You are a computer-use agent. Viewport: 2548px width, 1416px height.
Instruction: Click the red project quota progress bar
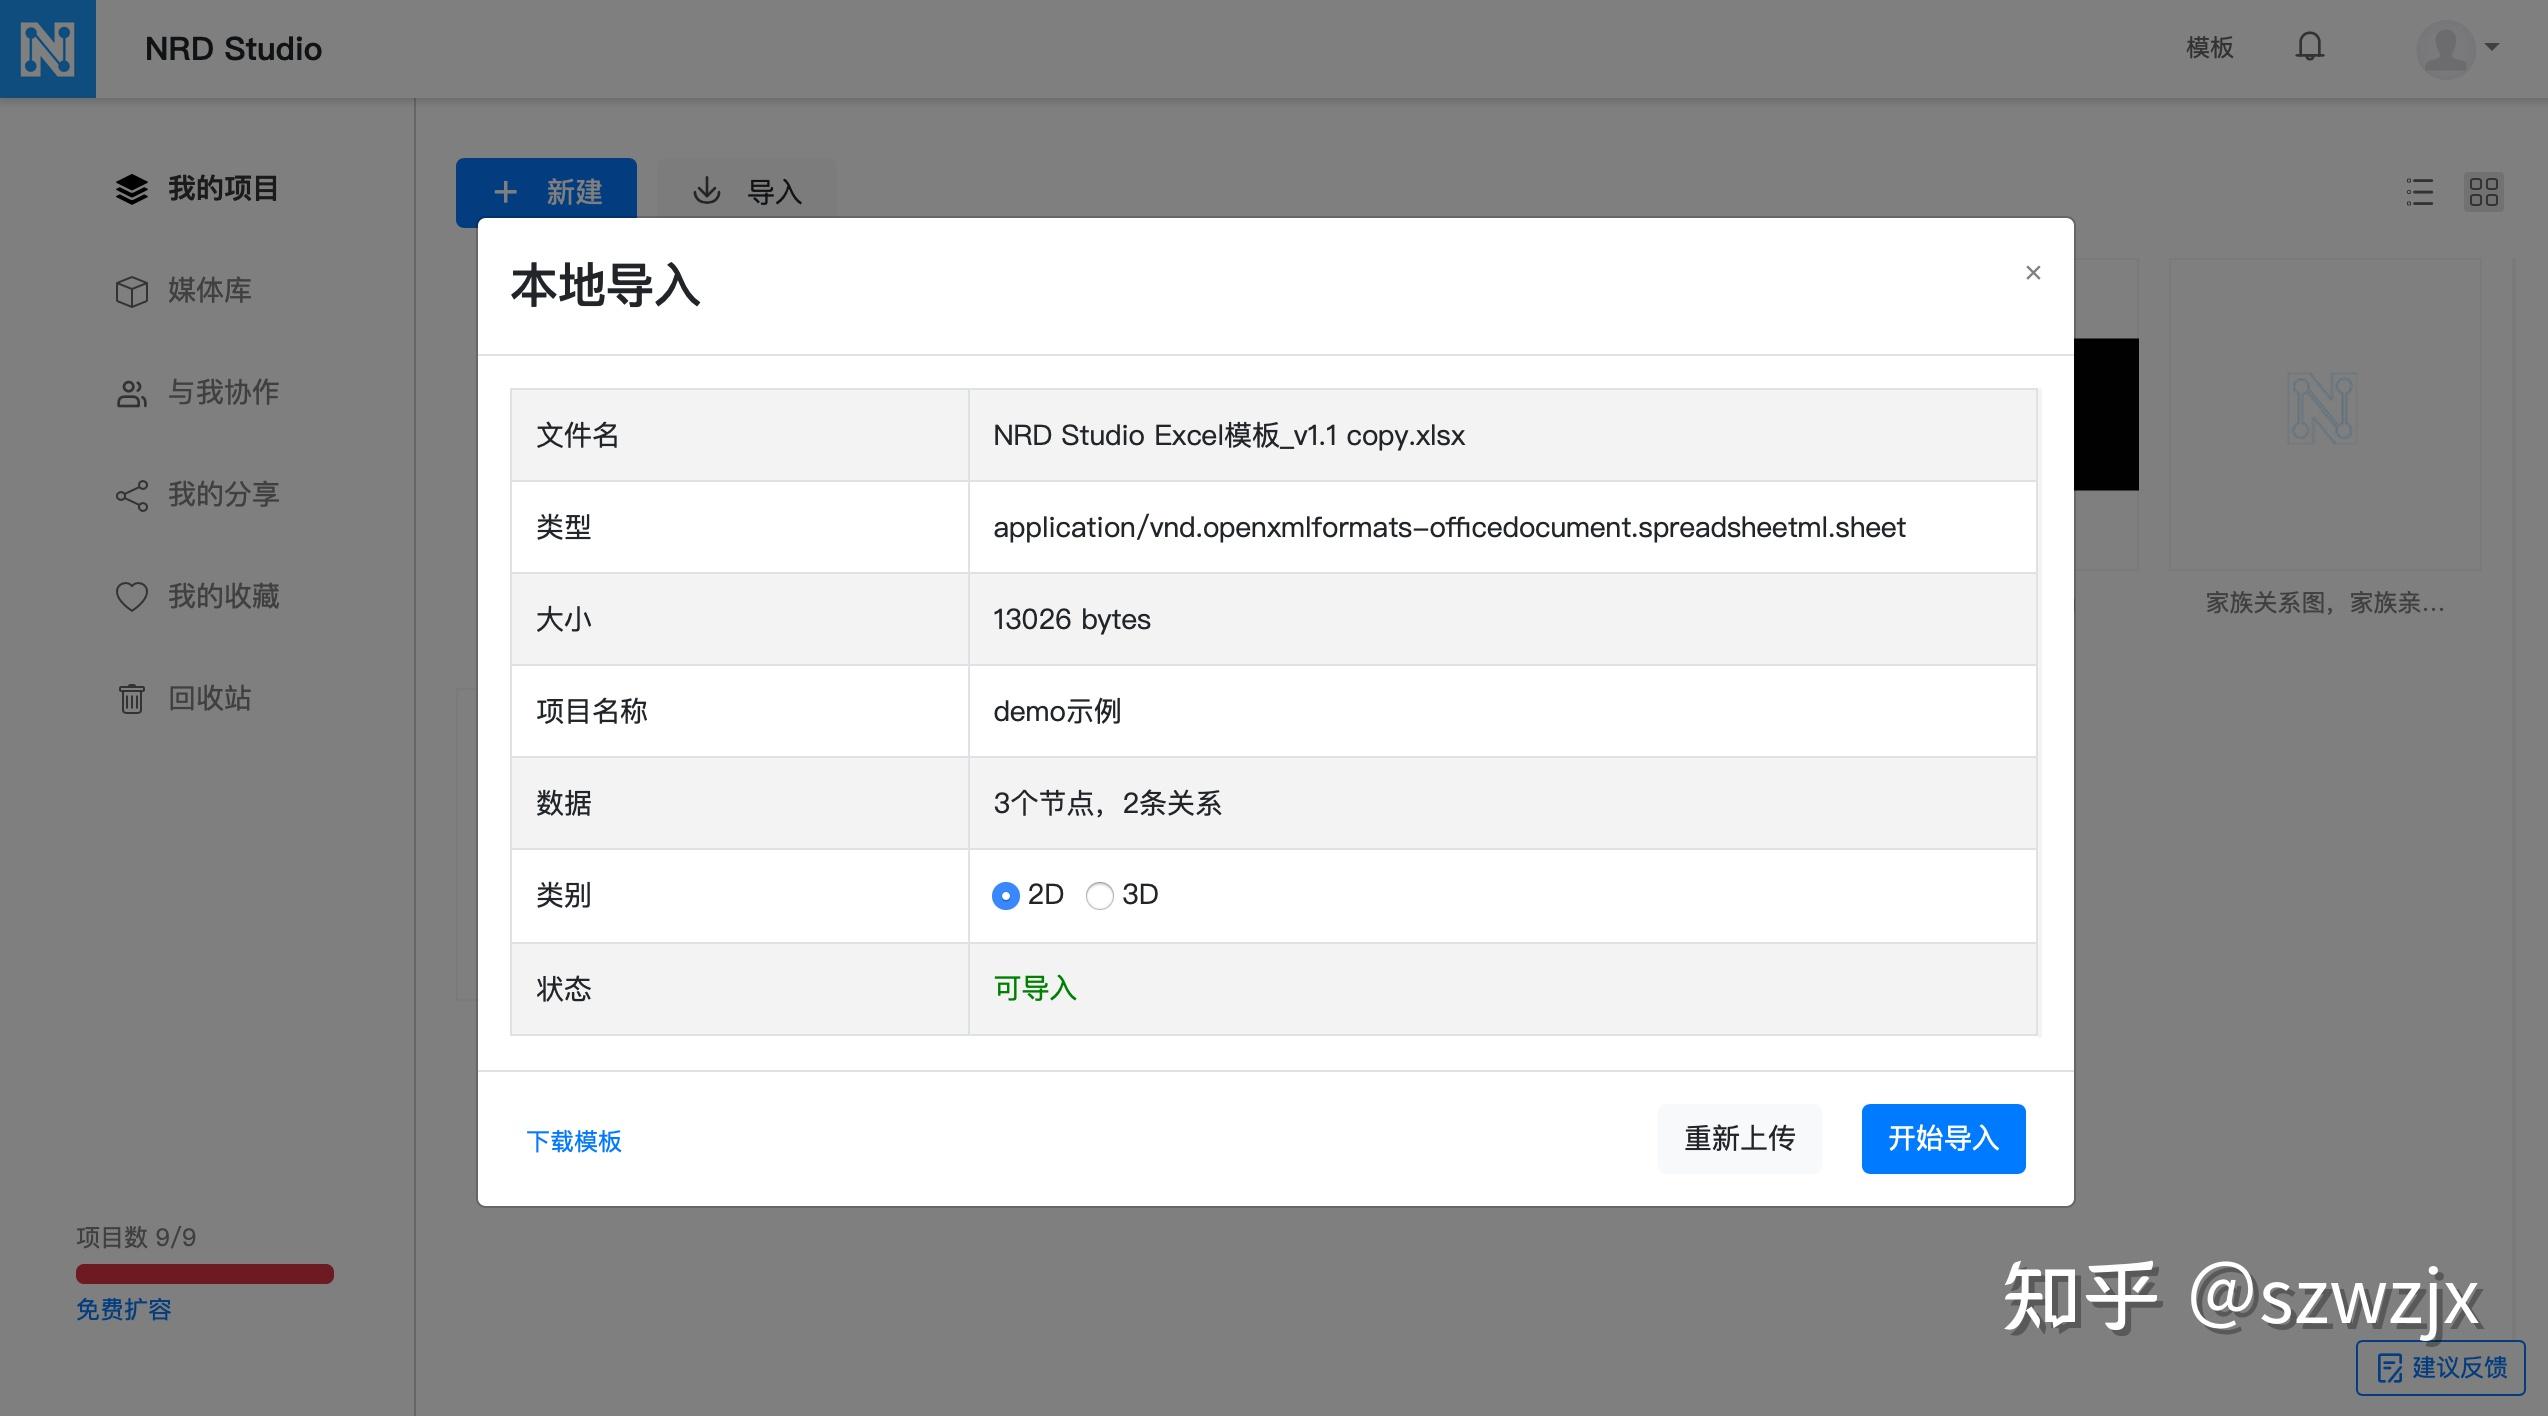204,1273
